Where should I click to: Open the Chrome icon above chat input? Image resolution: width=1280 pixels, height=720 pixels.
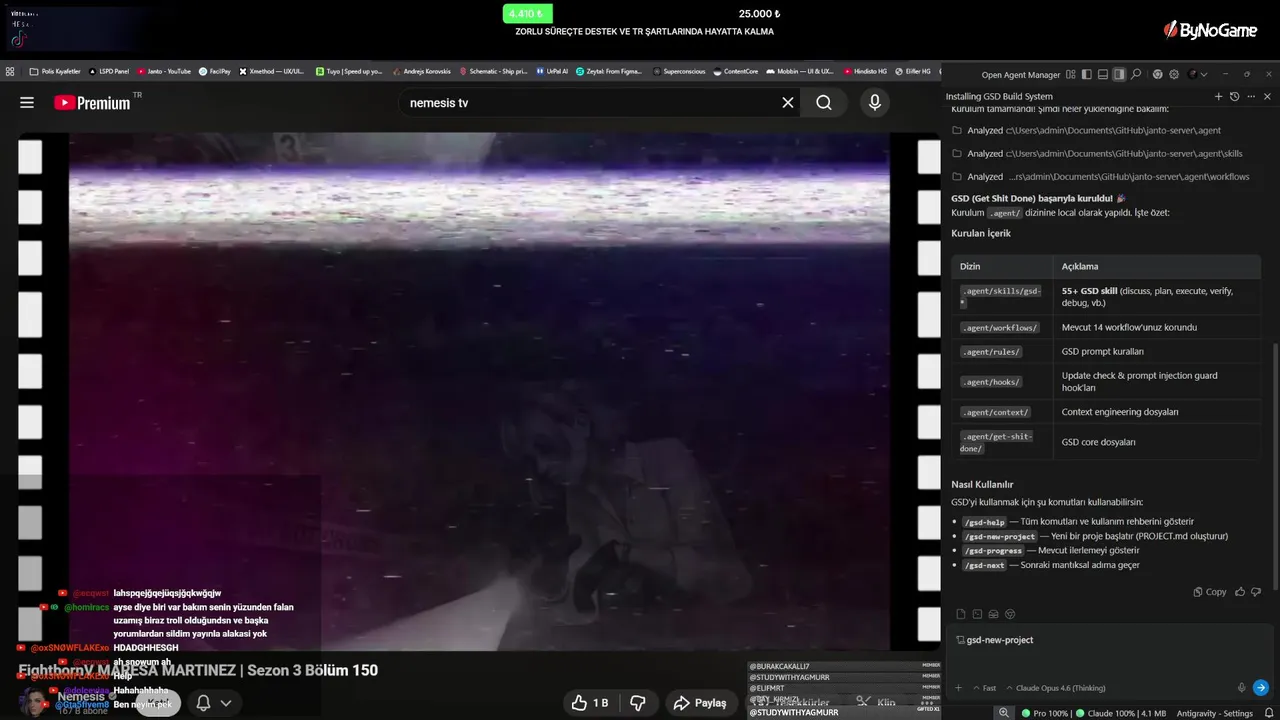[1010, 614]
